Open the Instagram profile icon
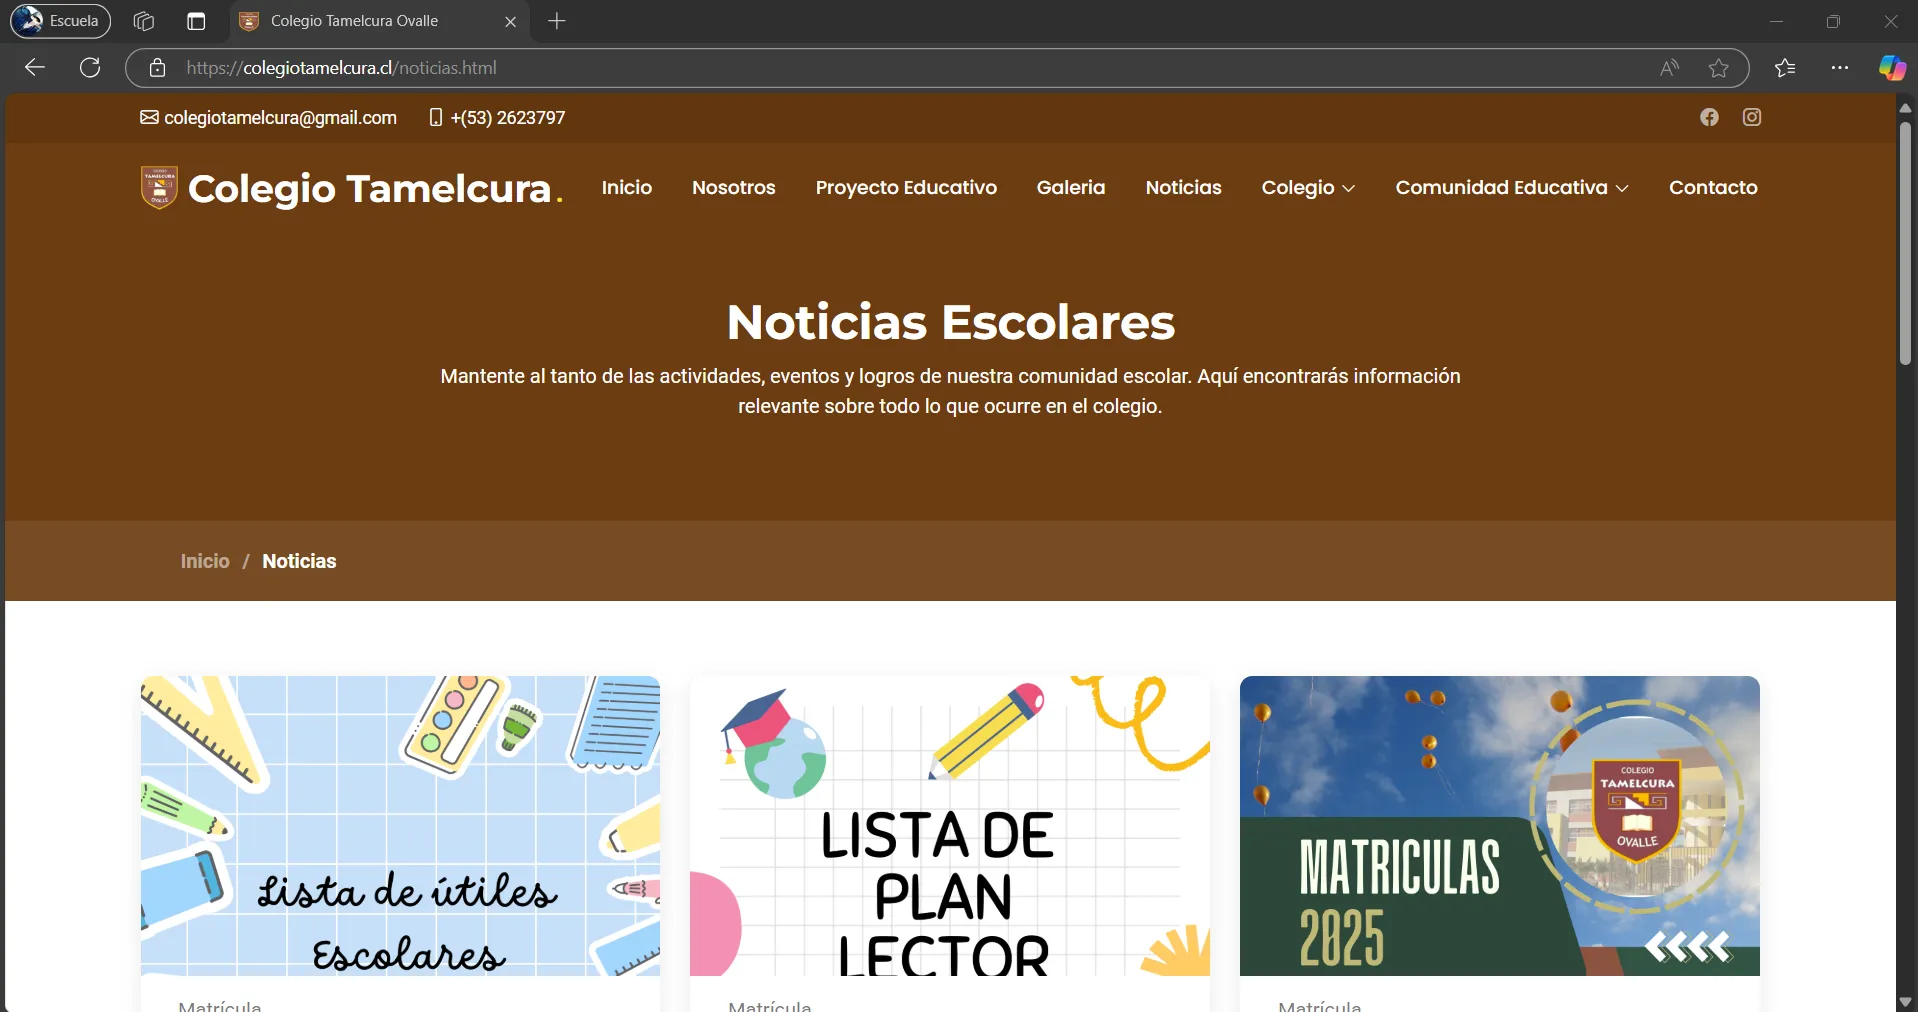This screenshot has width=1918, height=1012. [1752, 118]
